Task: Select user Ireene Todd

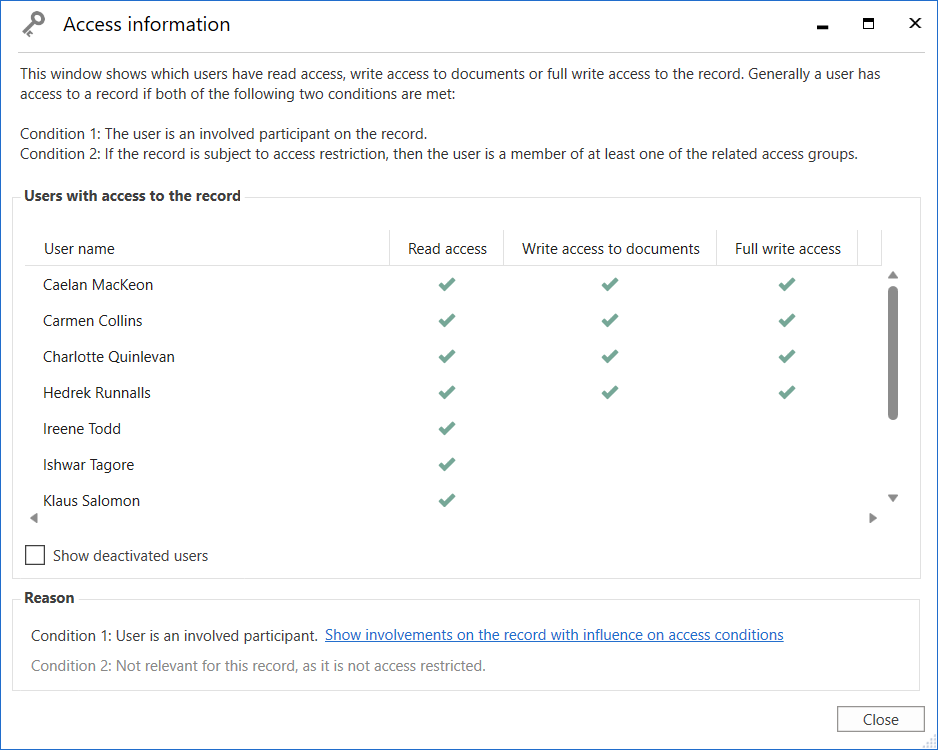Action: (82, 428)
